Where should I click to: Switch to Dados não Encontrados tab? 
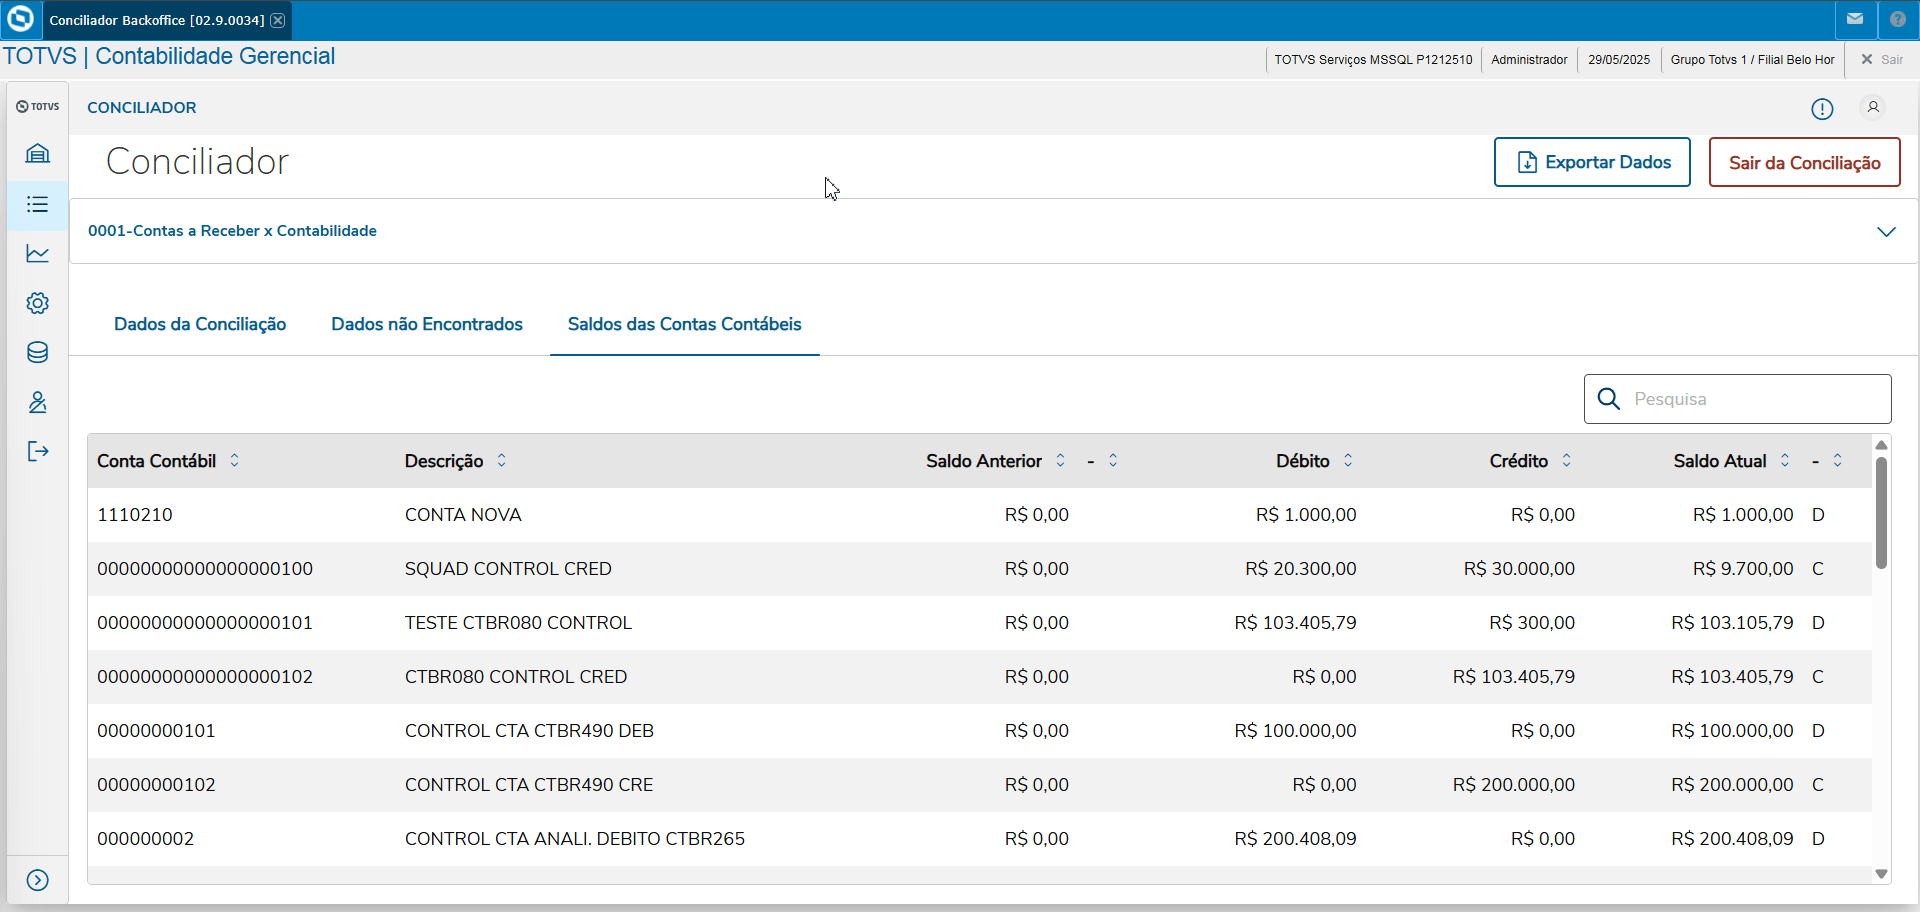point(427,324)
